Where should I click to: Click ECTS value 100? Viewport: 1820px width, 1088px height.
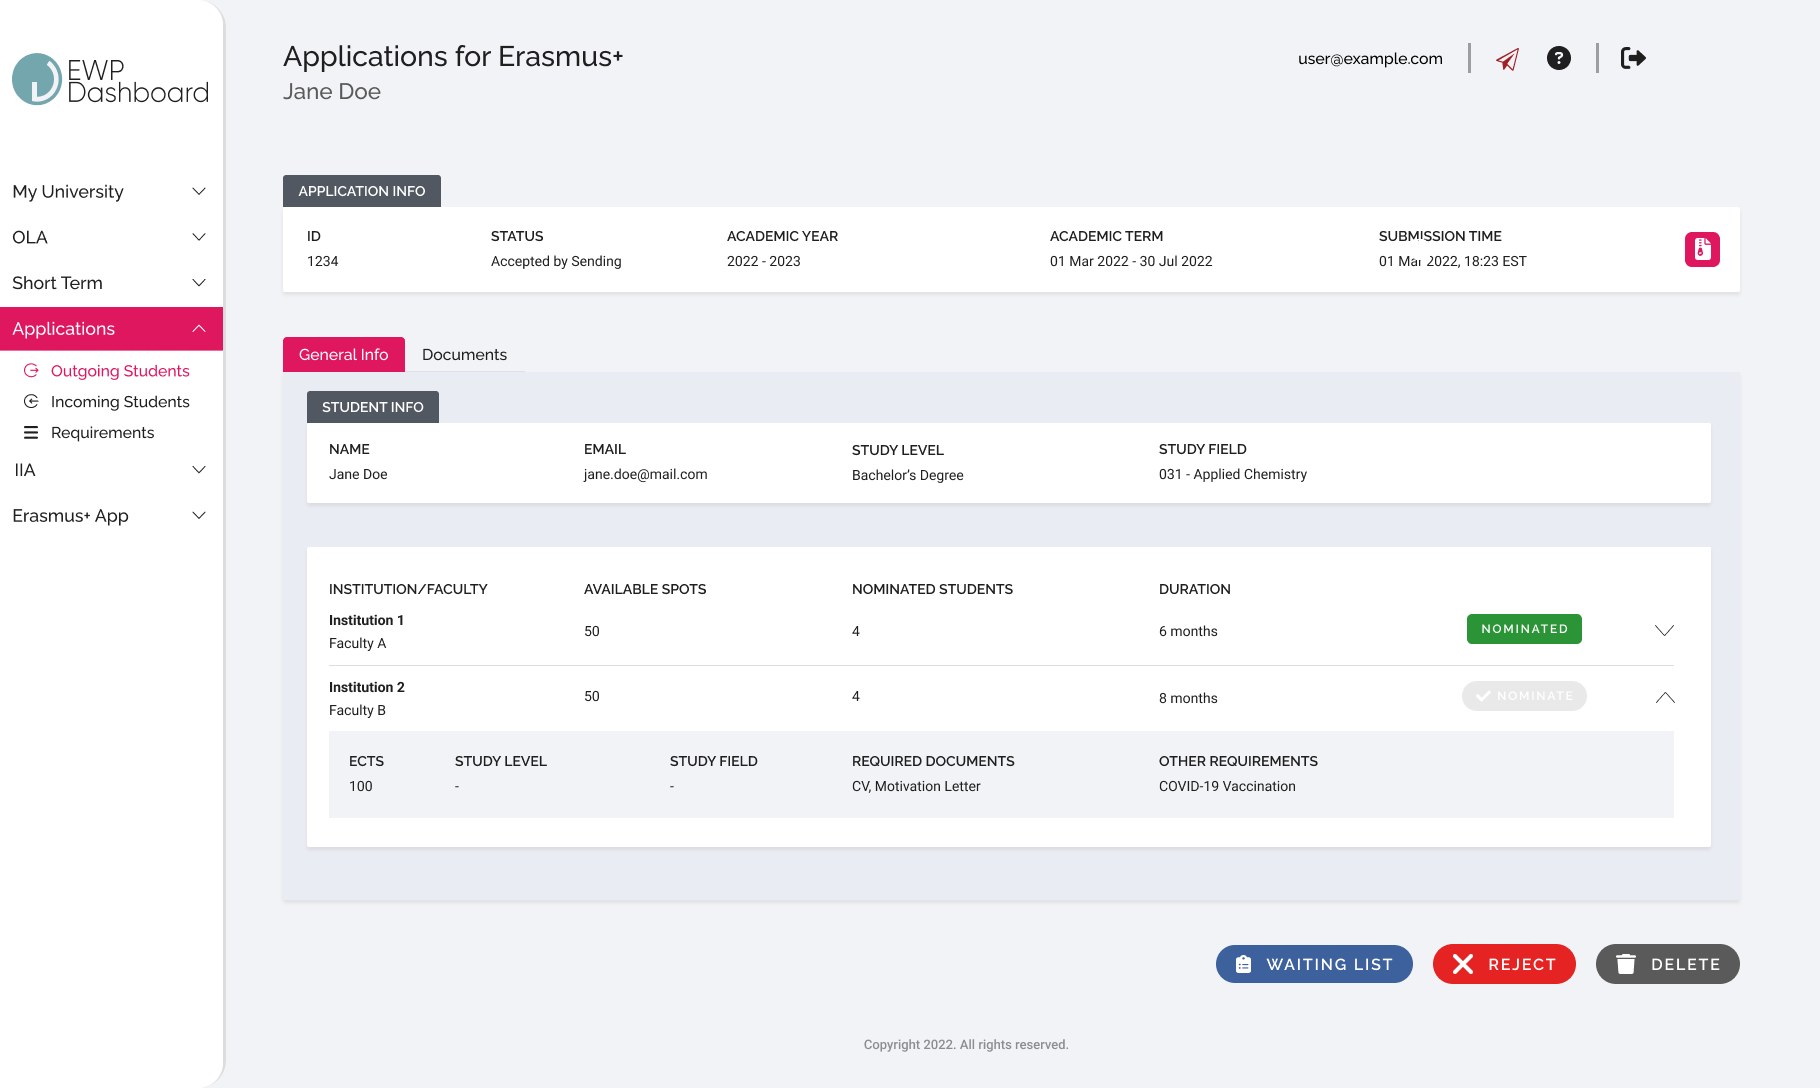(360, 786)
